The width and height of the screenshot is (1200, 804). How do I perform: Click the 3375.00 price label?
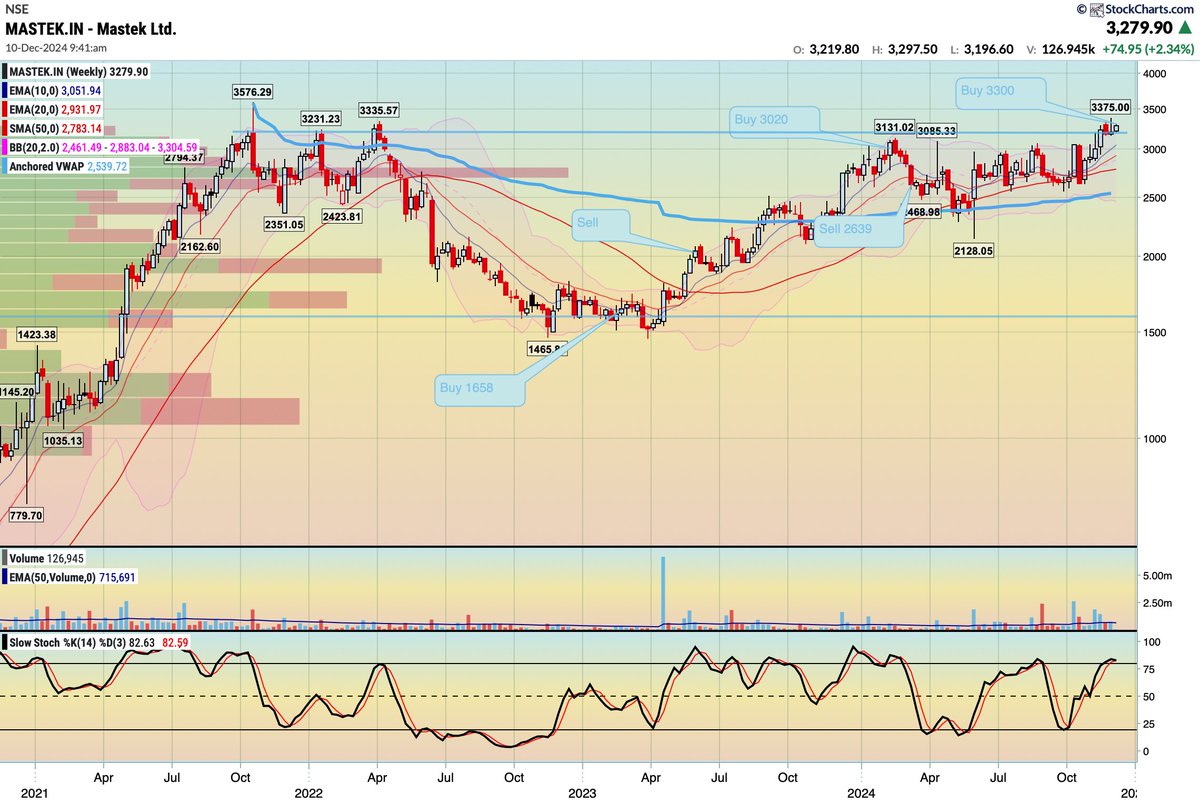click(1110, 107)
